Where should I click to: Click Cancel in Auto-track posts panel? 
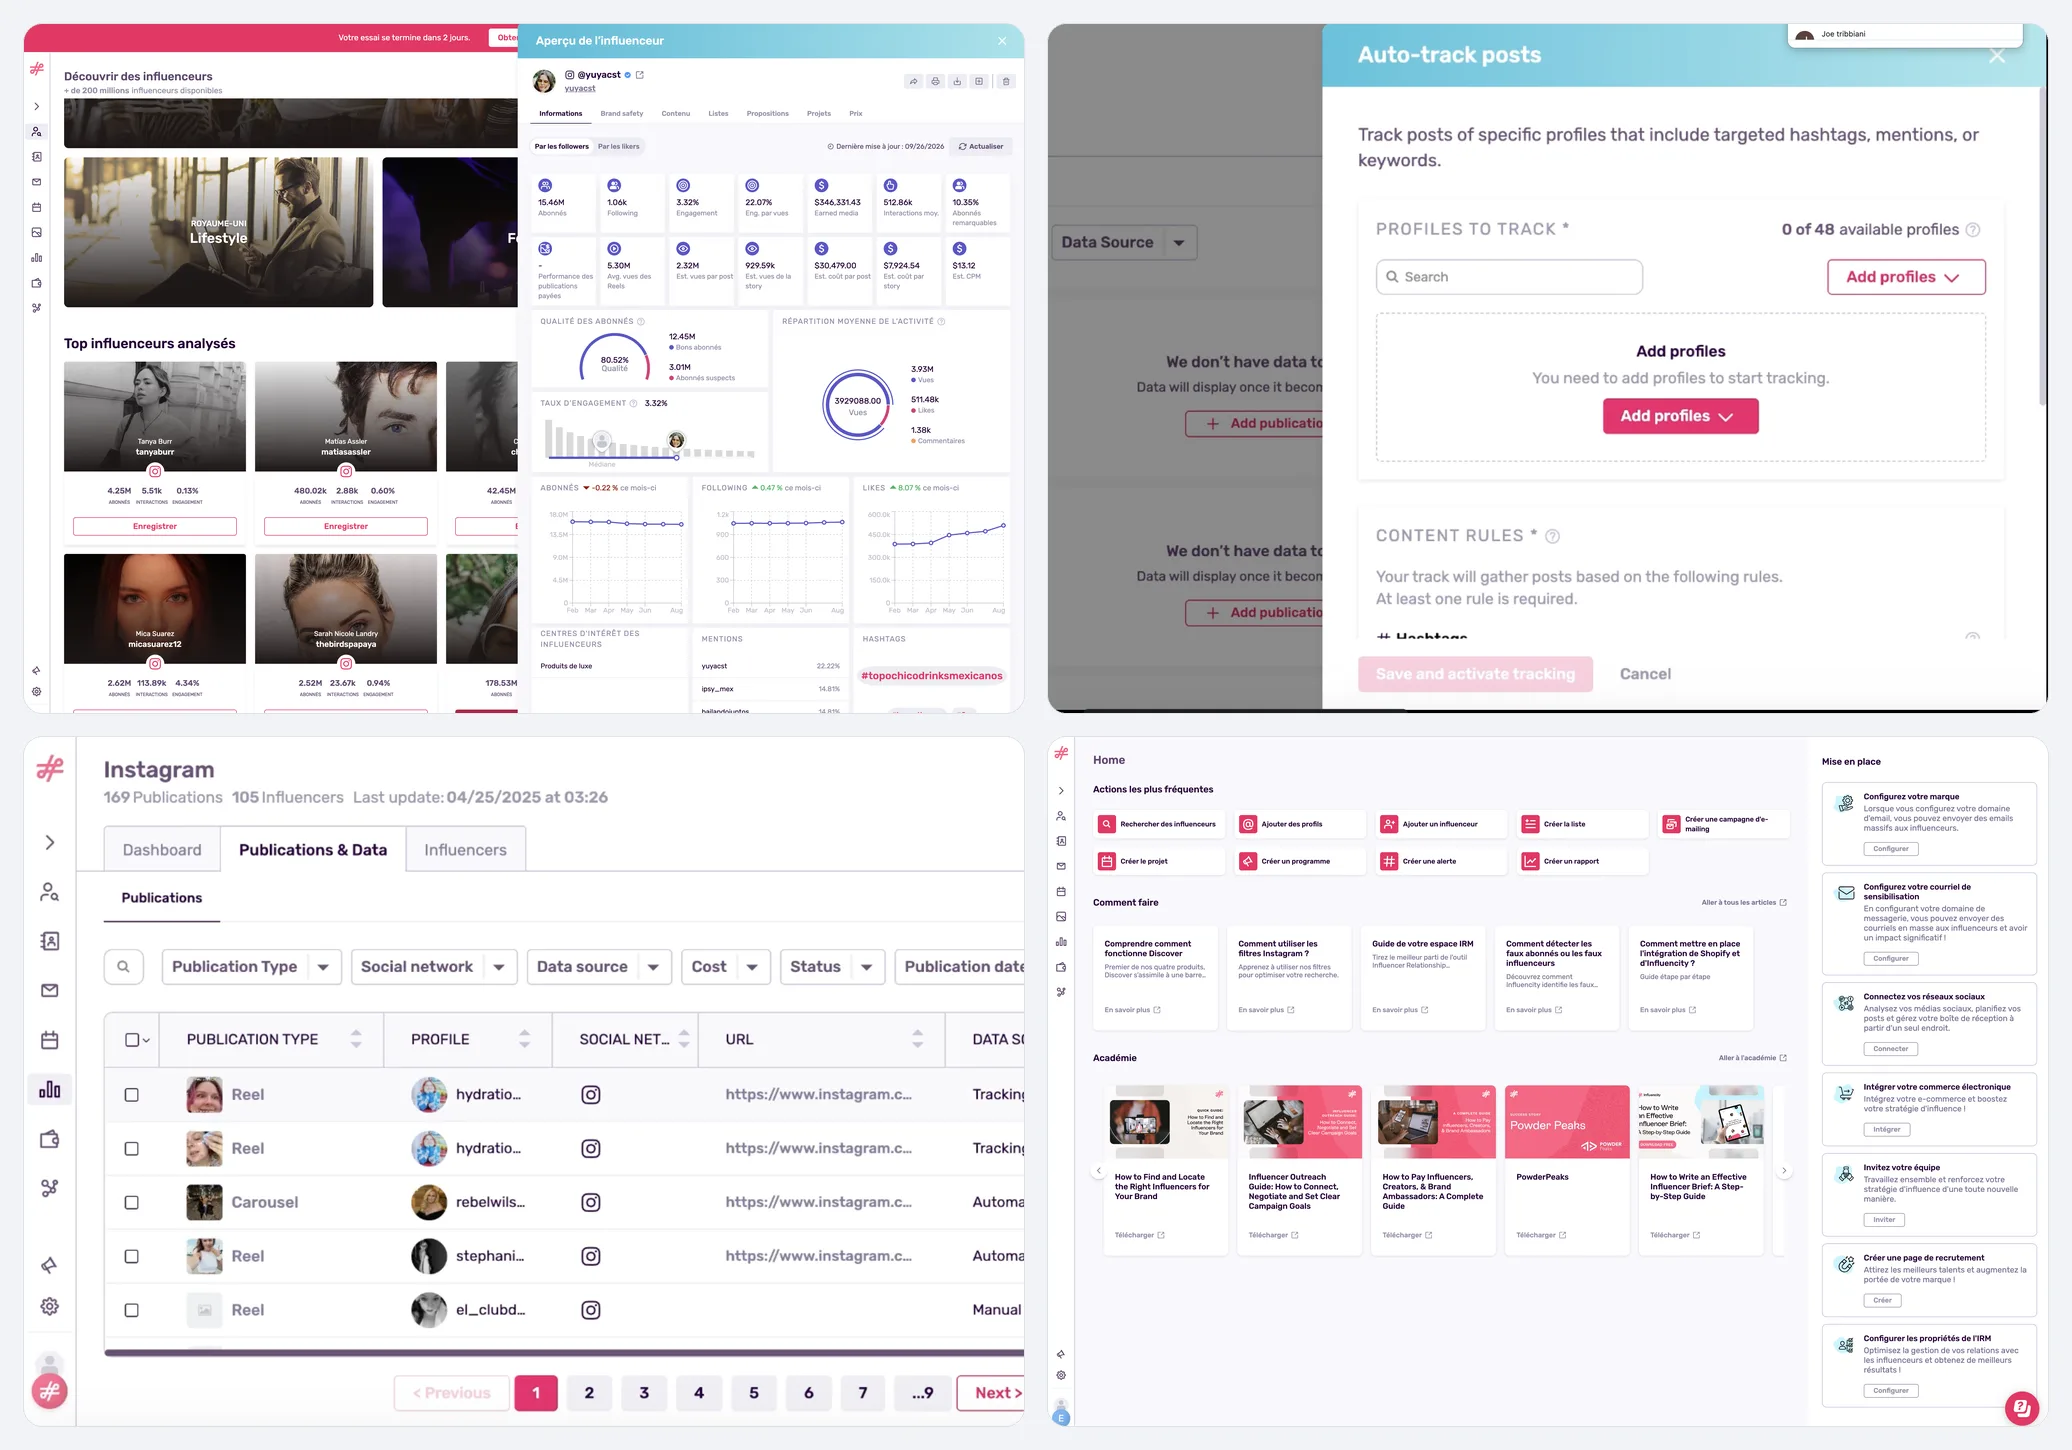pyautogui.click(x=1645, y=674)
